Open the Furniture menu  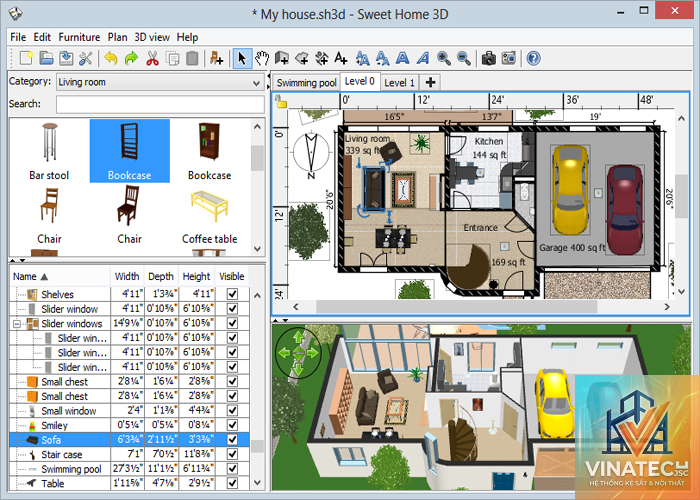tap(79, 37)
